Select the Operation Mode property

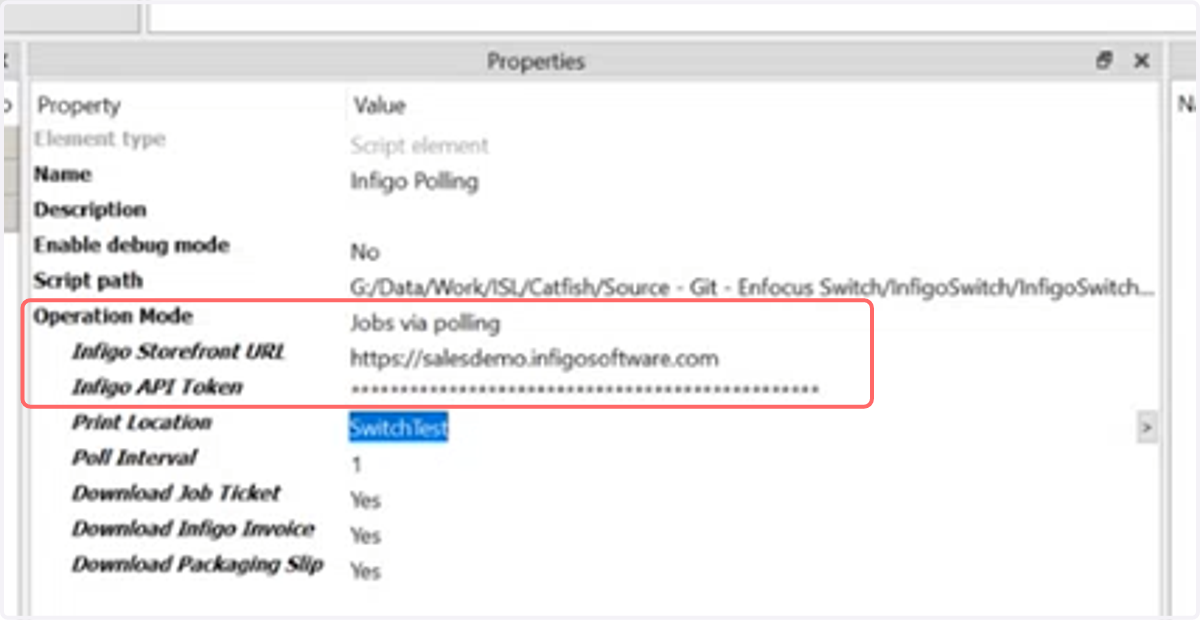pyautogui.click(x=113, y=316)
